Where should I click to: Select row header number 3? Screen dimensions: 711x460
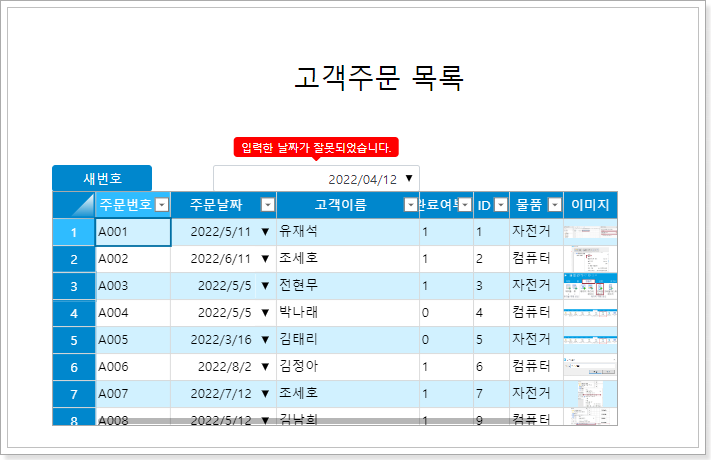tap(74, 286)
